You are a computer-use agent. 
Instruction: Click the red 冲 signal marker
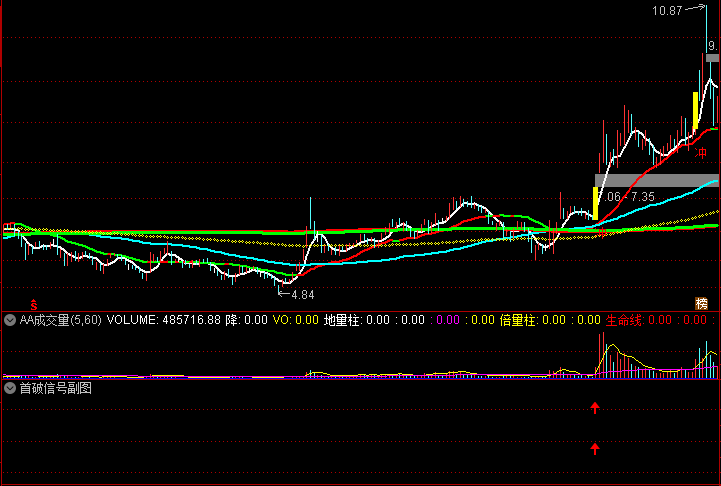(x=701, y=153)
